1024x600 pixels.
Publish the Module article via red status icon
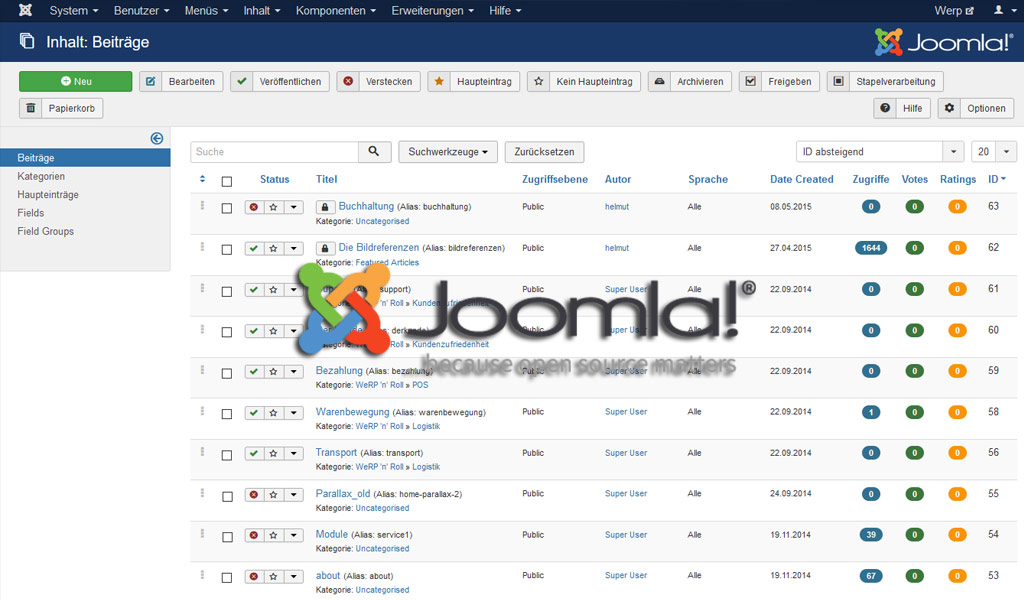[254, 536]
